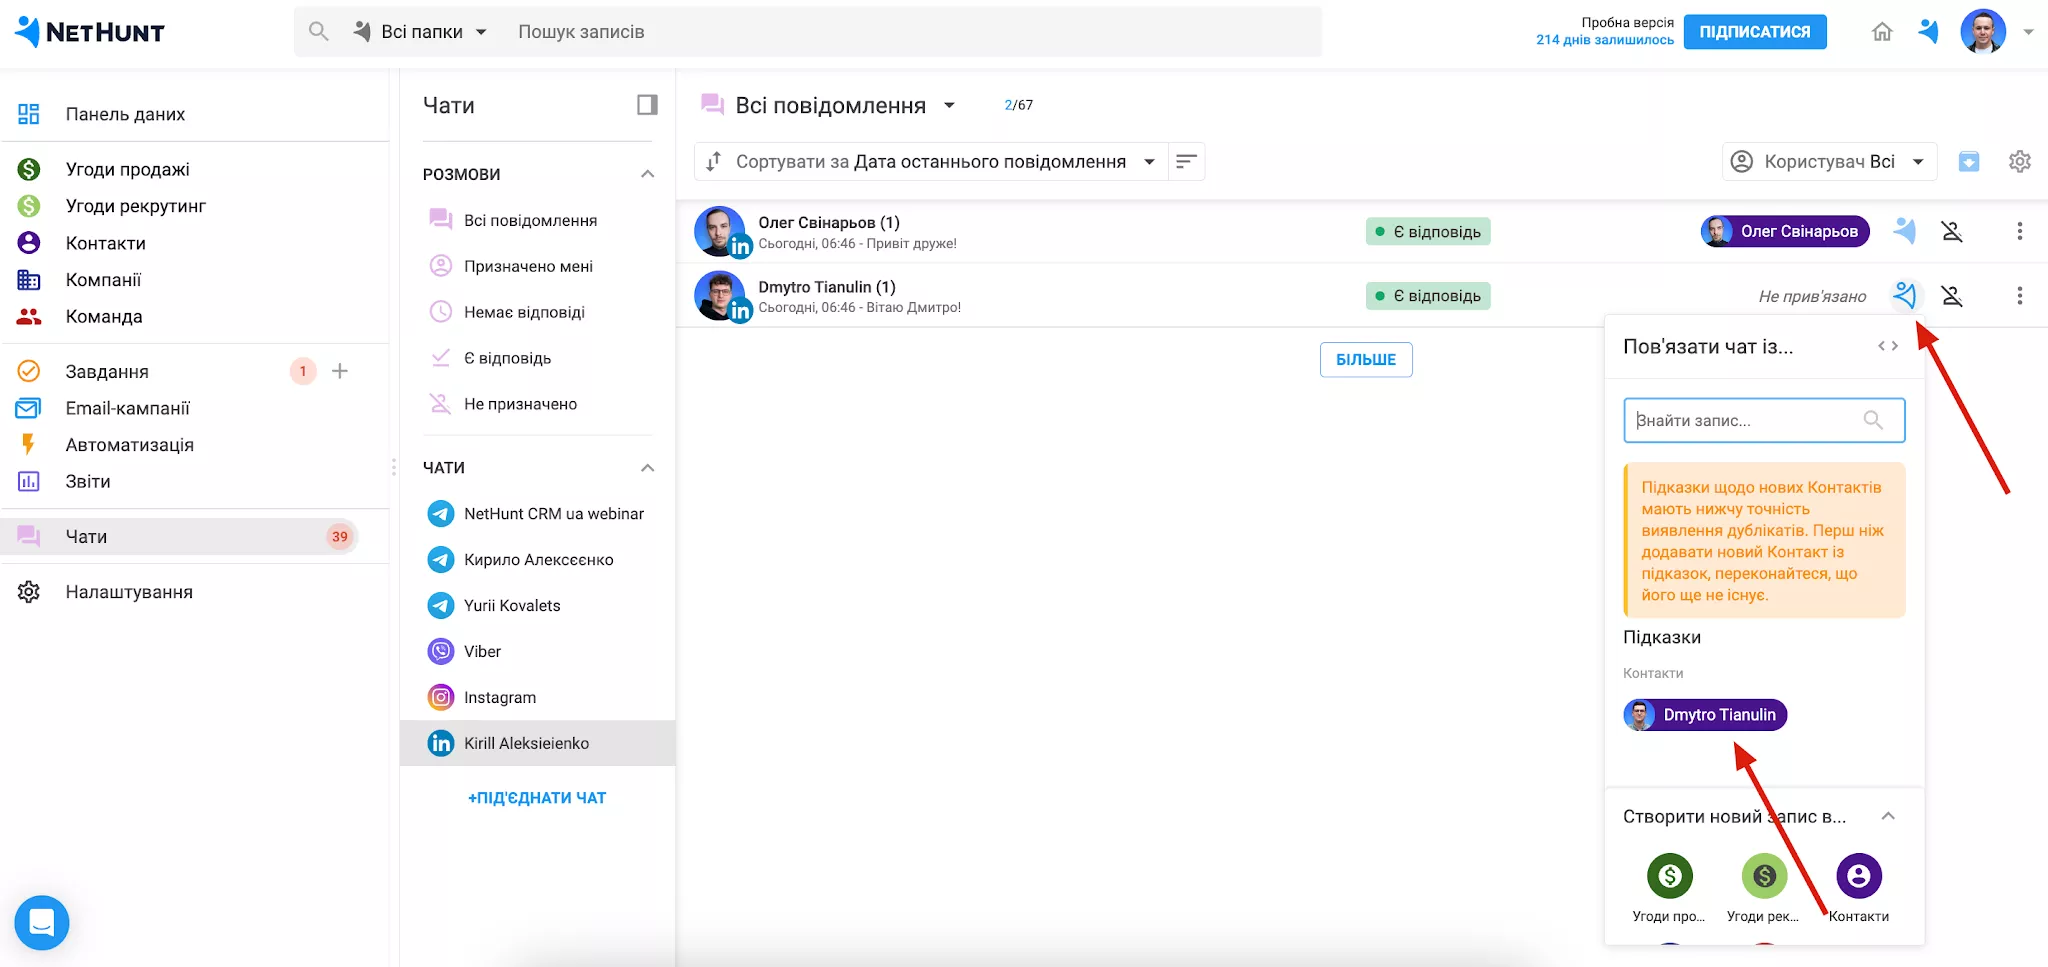
Task: Add a new task with plus icon
Action: [340, 371]
